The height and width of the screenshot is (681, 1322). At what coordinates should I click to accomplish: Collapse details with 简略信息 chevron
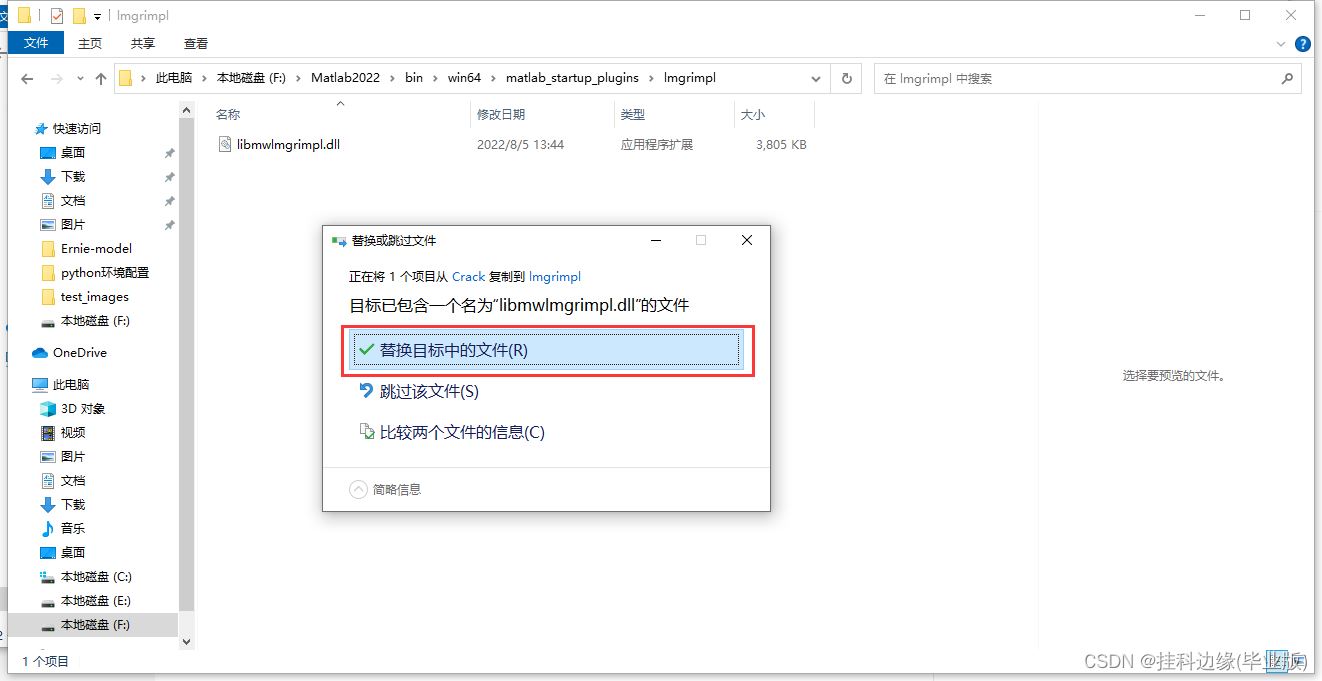tap(358, 490)
